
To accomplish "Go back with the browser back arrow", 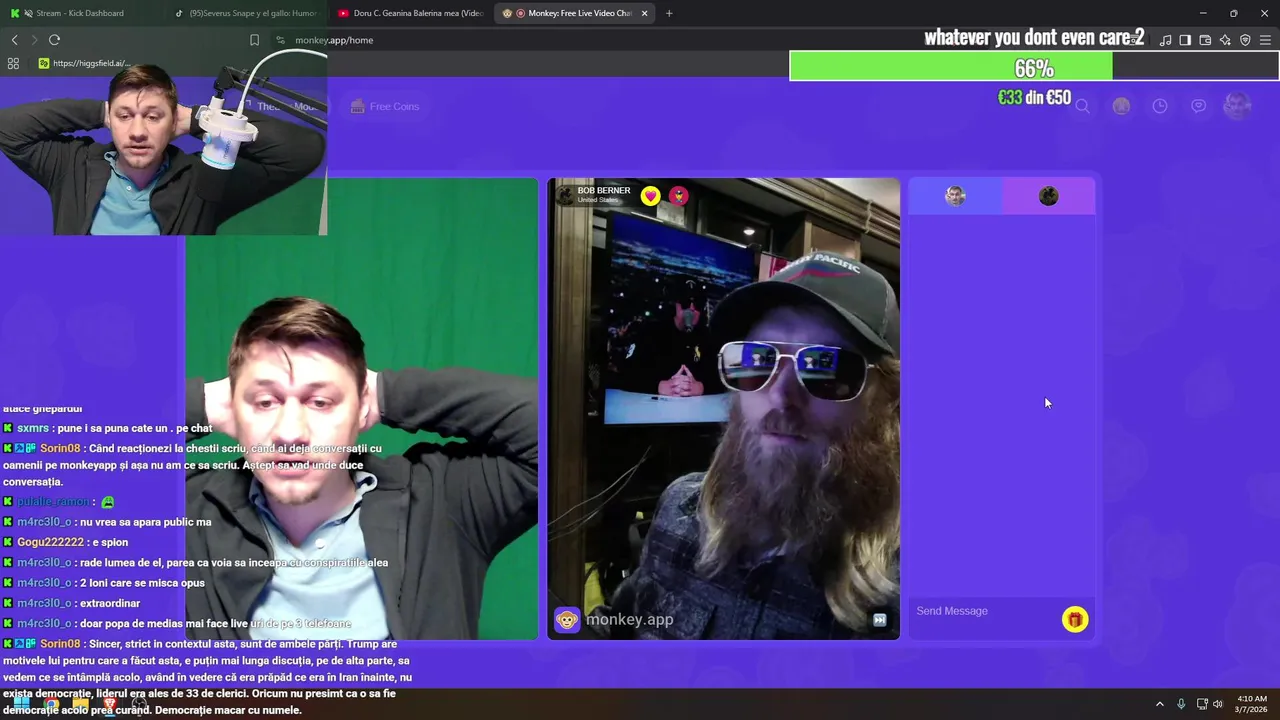I will click(14, 40).
